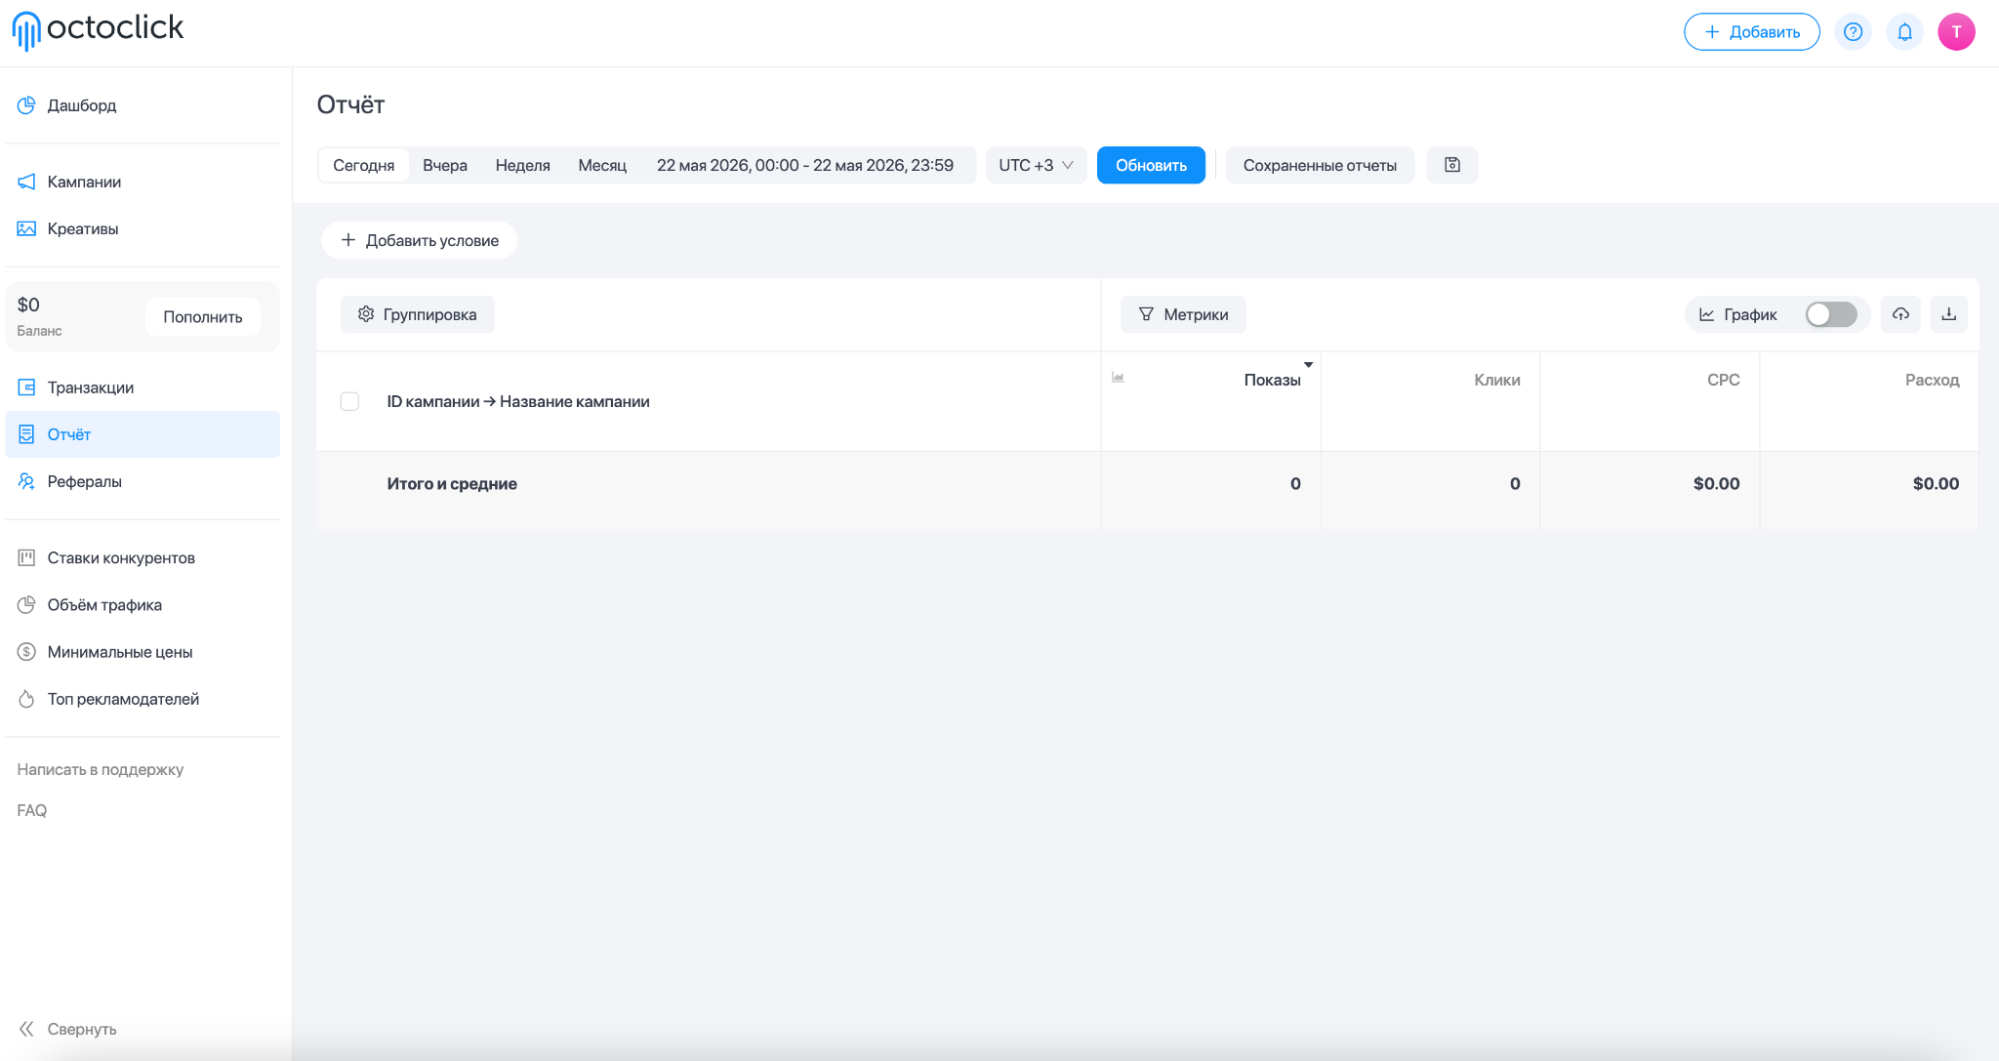Select the Вчера date range tab
This screenshot has width=1999, height=1061.
(x=444, y=165)
